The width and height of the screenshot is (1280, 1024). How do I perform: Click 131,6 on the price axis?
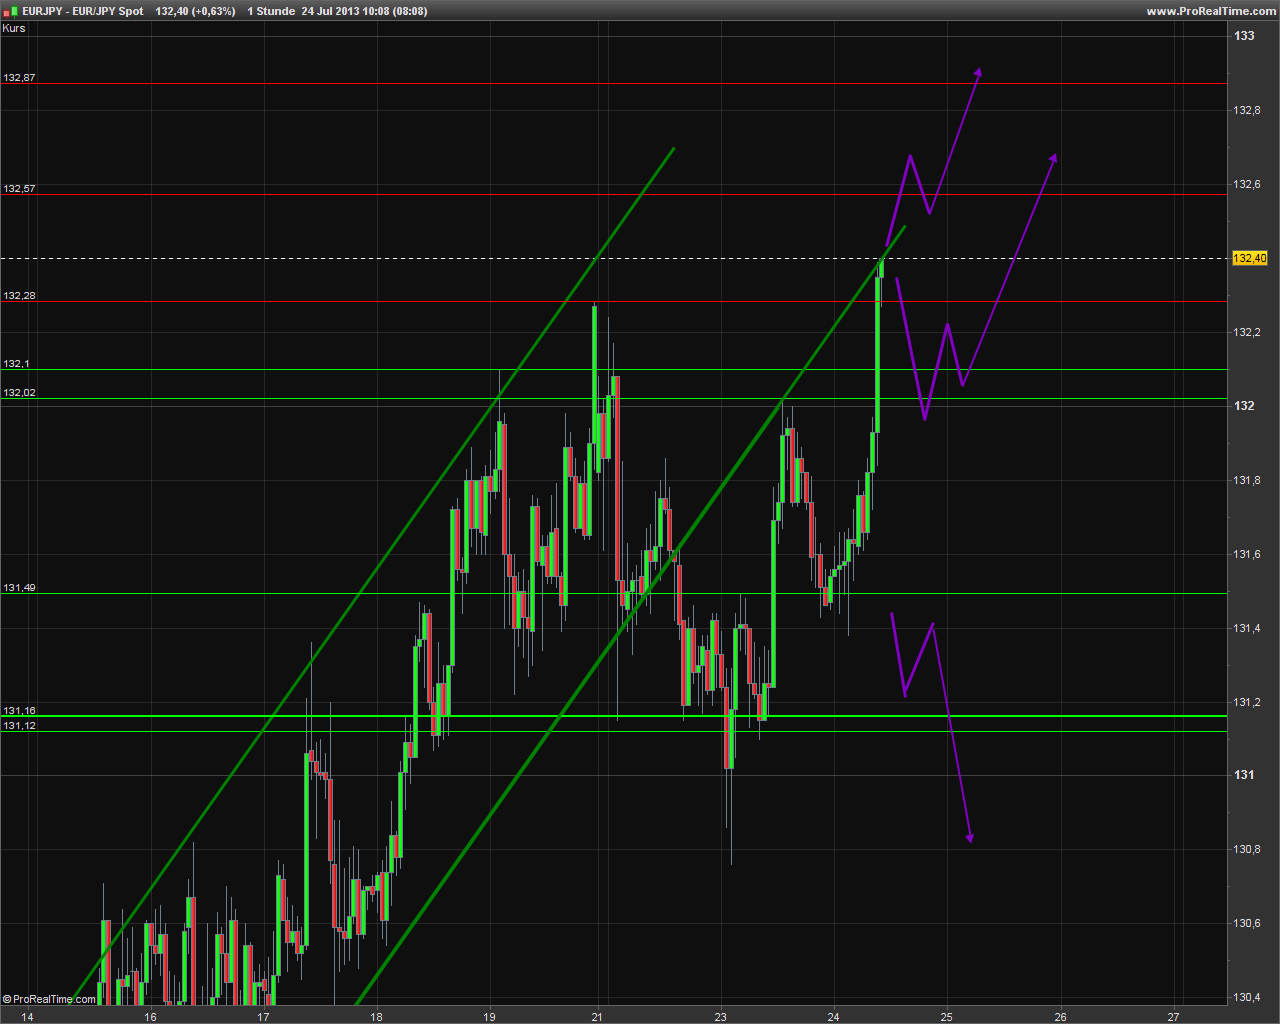pos(1247,554)
